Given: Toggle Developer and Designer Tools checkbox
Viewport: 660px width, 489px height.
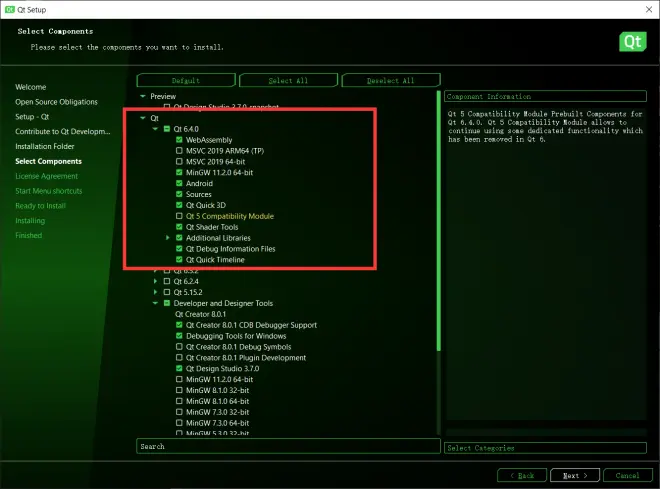Looking at the screenshot, I should click(167, 303).
